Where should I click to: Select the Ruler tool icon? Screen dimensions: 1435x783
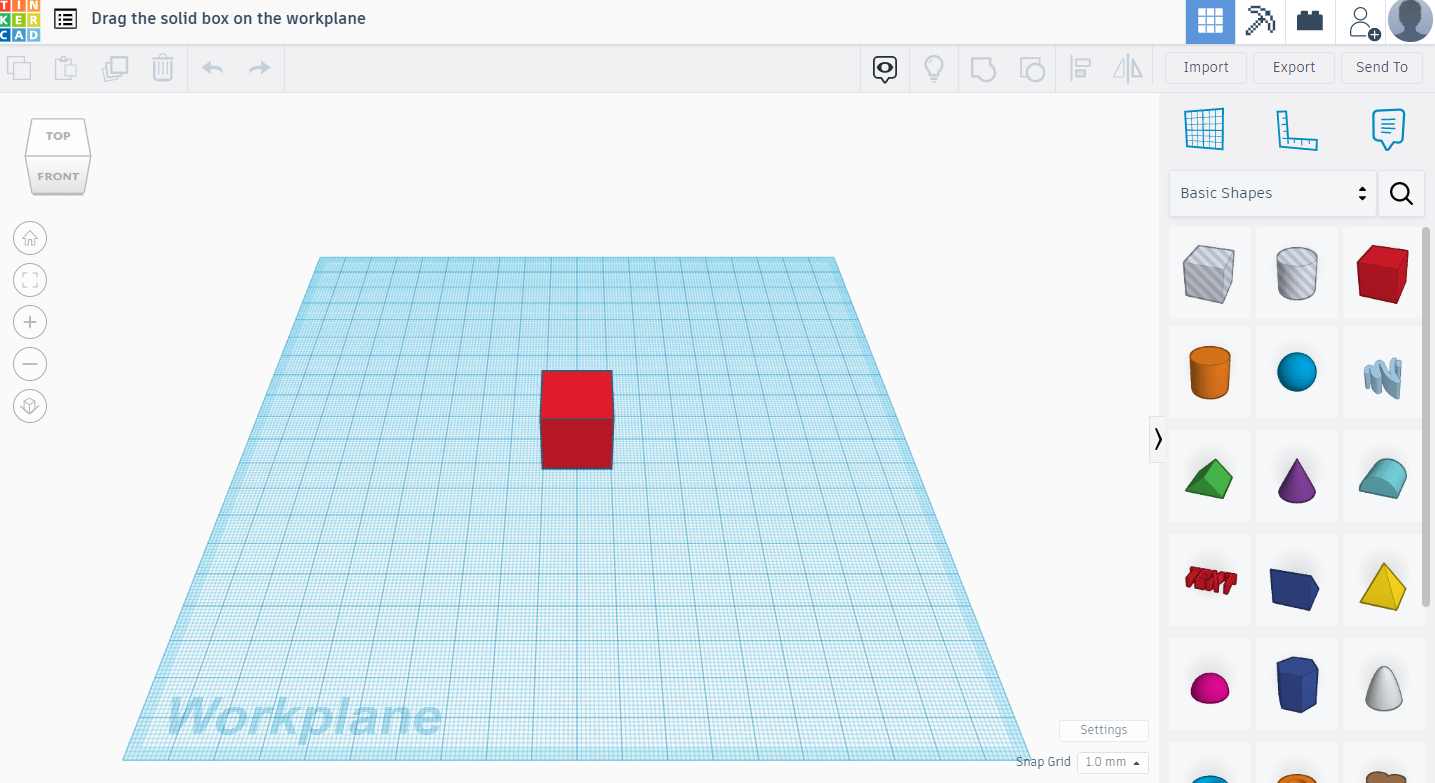coord(1297,130)
